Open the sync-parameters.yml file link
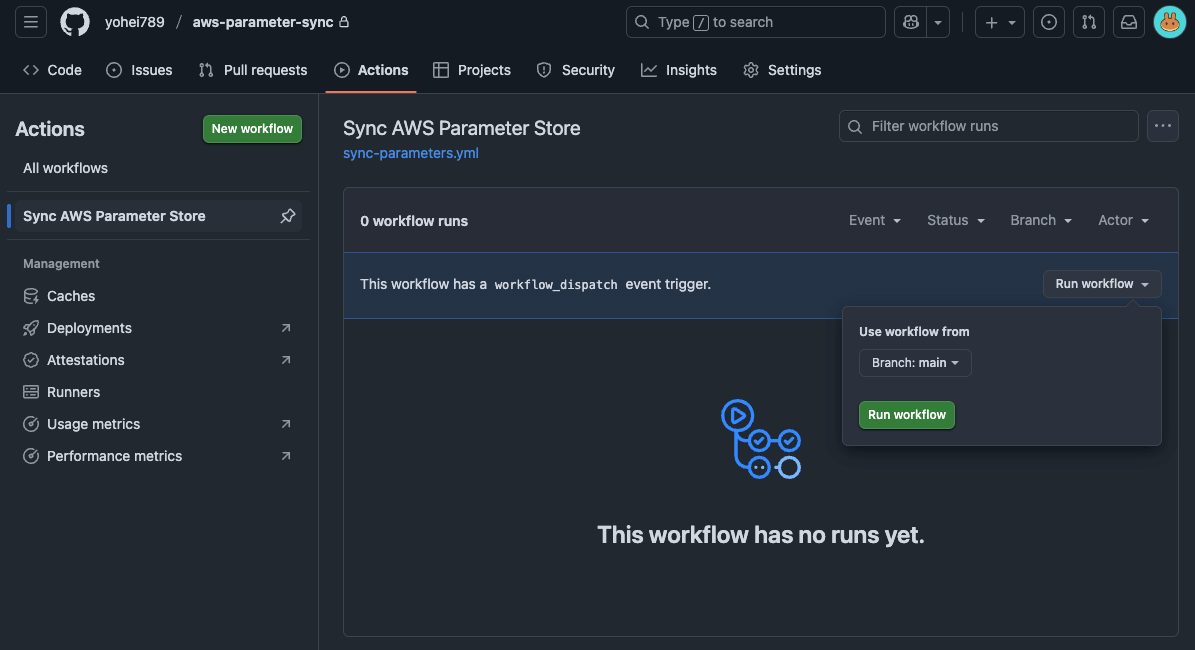 coord(410,152)
